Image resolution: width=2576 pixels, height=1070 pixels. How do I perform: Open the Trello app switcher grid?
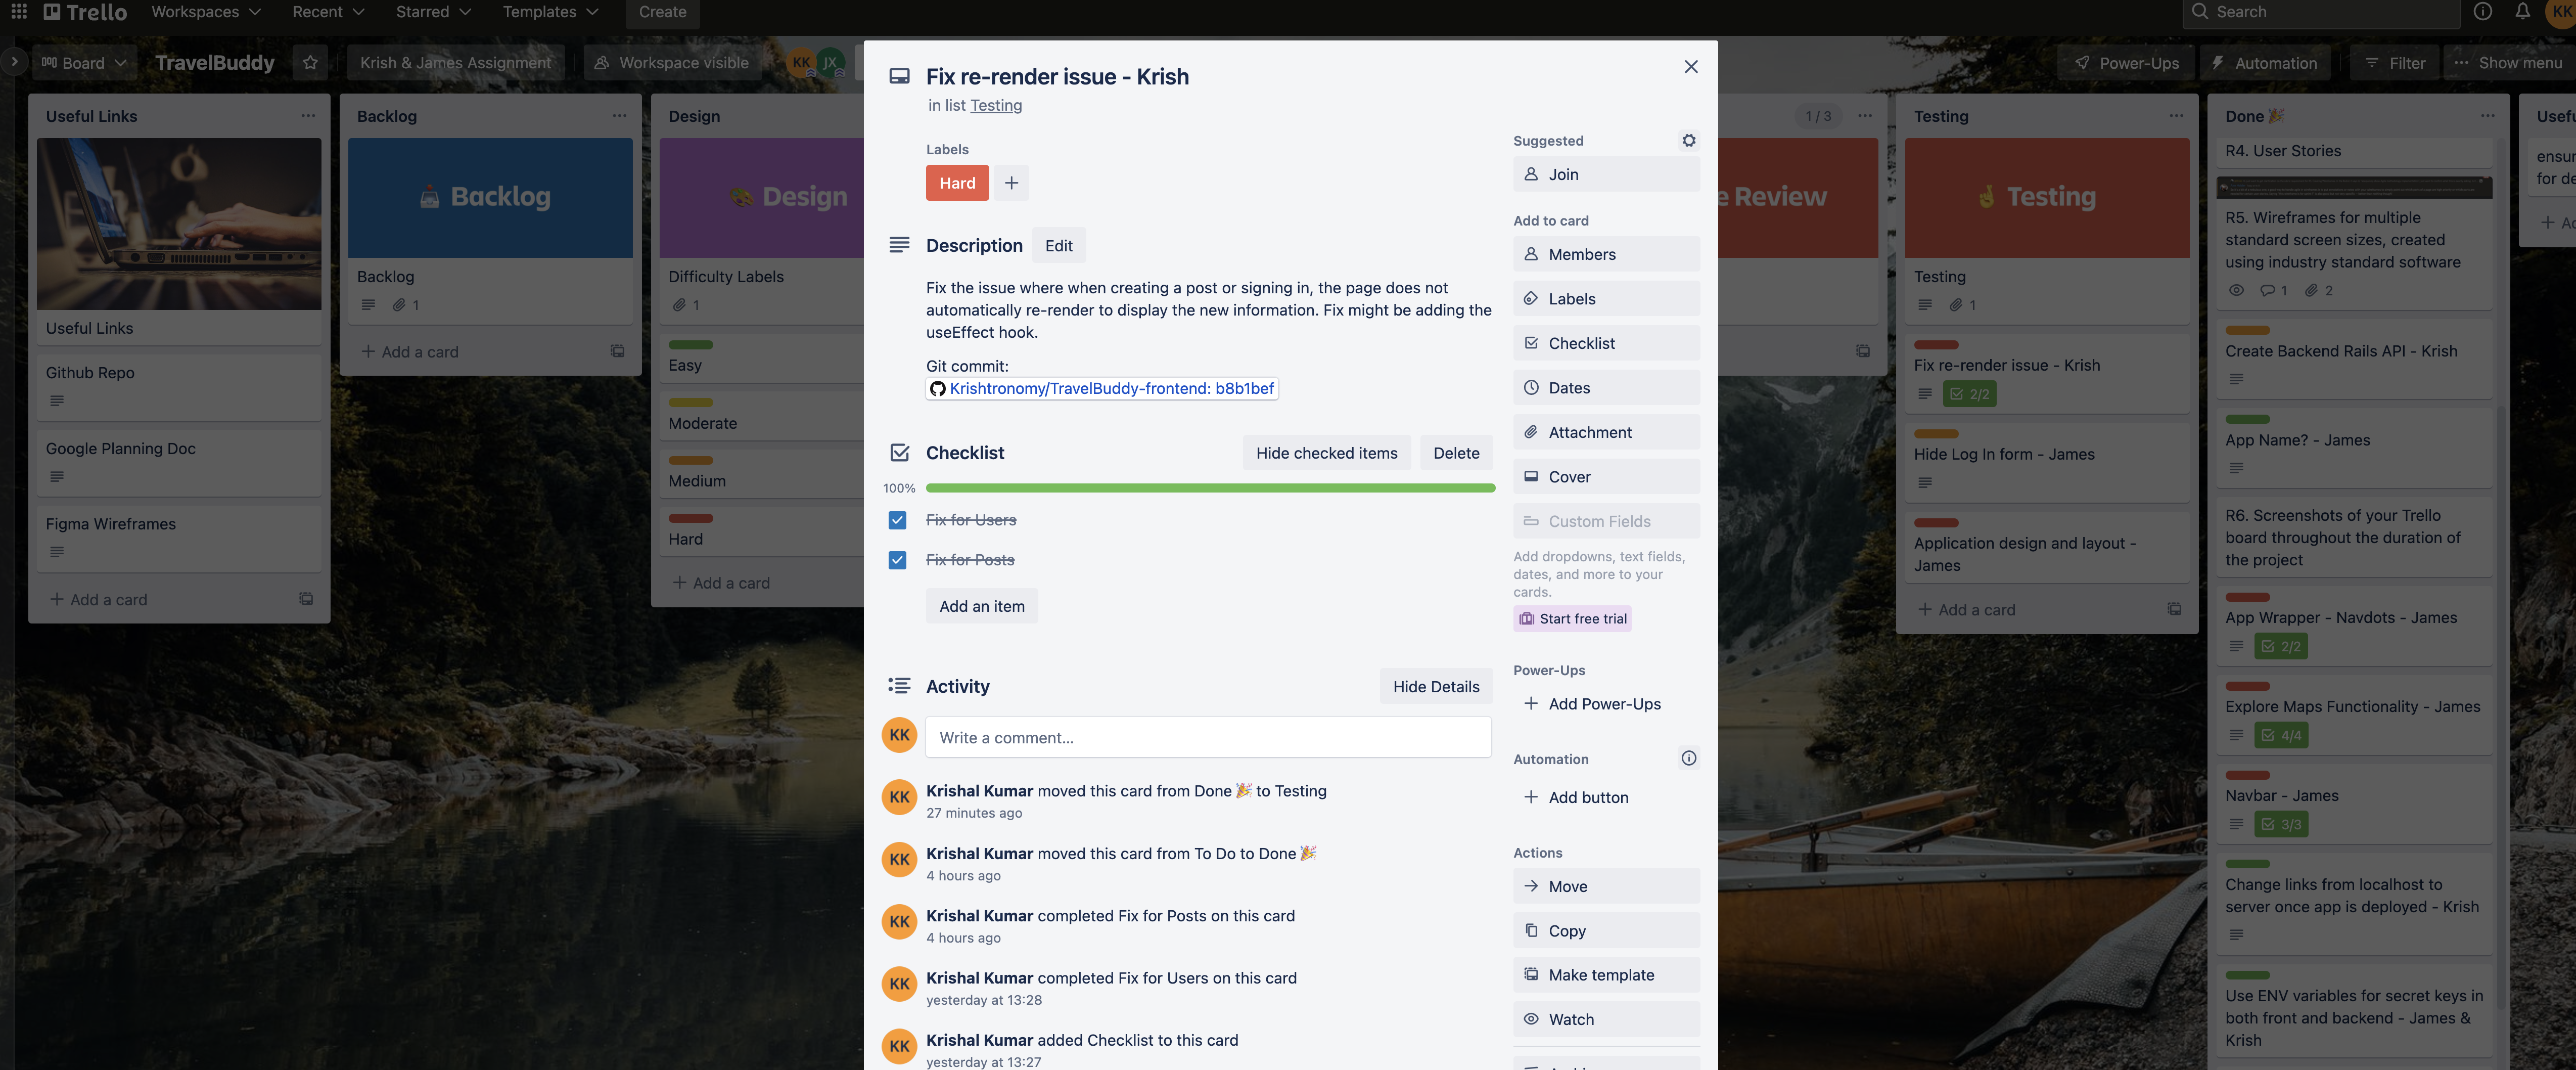click(19, 12)
